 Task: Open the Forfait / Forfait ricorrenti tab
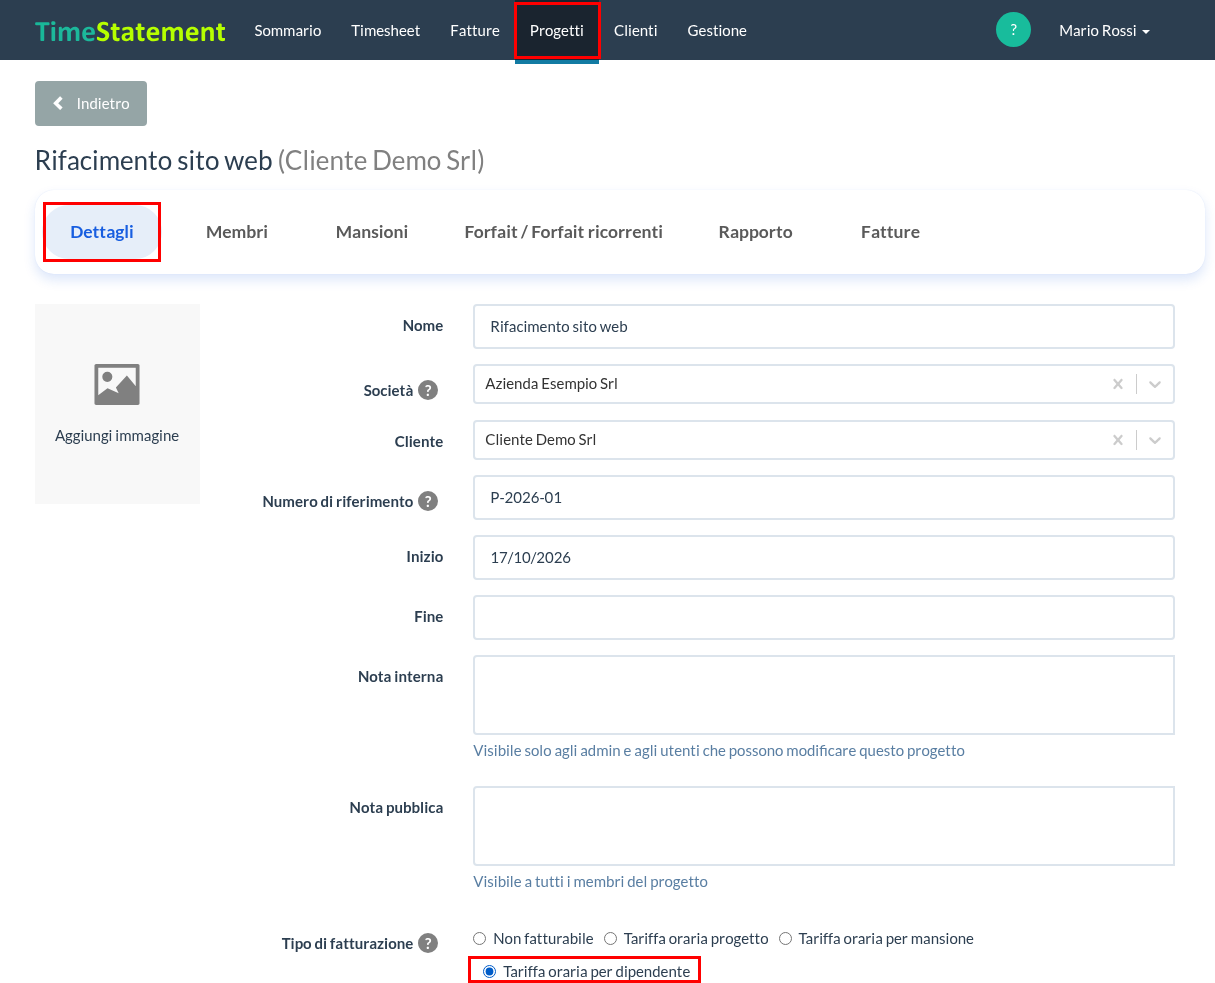coord(564,232)
